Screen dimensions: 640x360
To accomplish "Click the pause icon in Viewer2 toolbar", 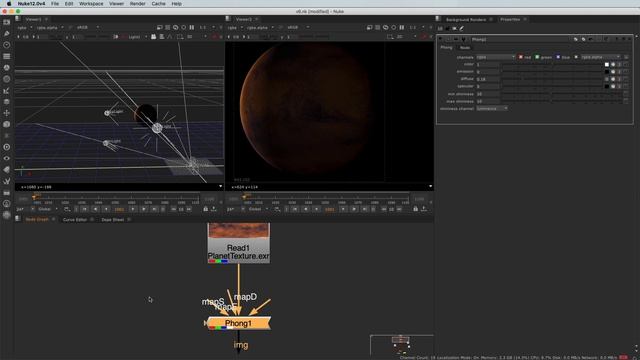I will click(402, 27).
